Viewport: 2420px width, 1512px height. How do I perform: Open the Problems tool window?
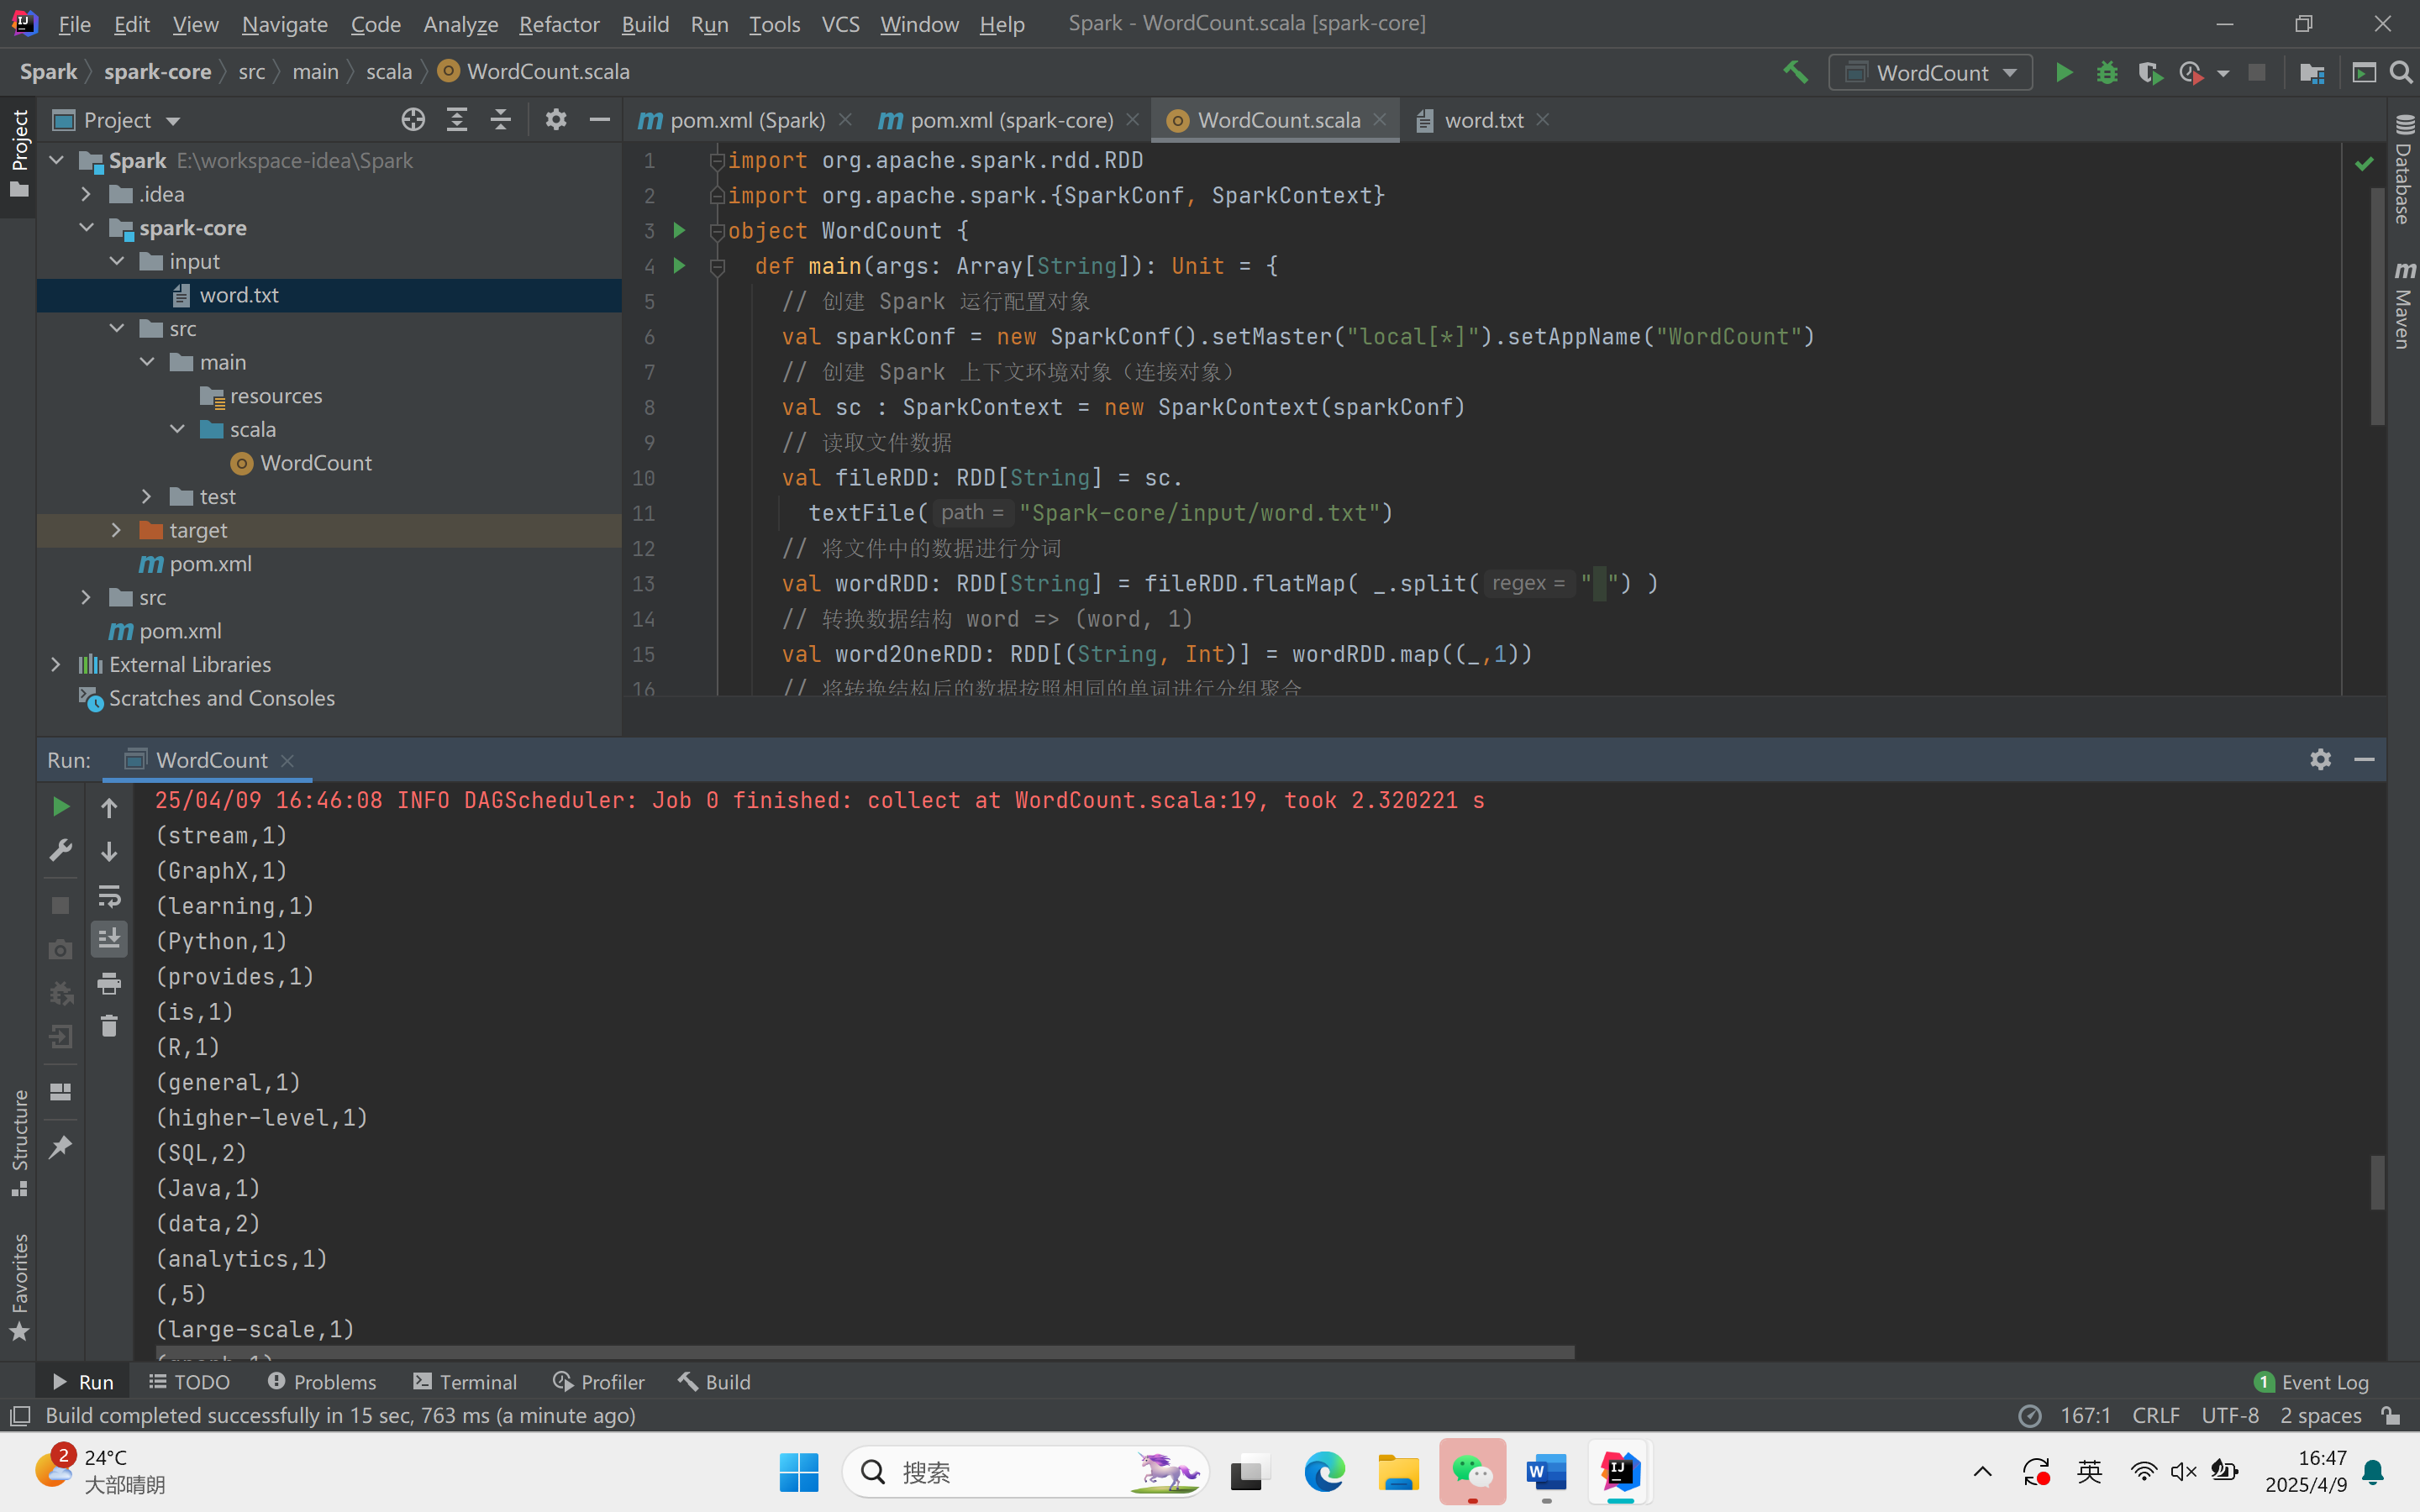(x=322, y=1382)
